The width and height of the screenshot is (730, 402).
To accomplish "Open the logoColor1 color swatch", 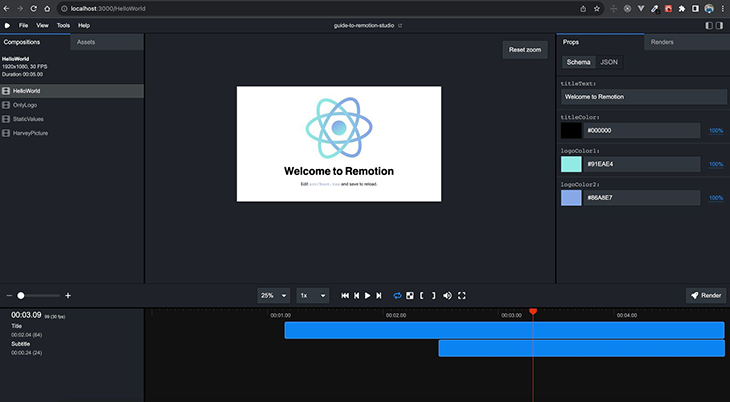I will pos(570,164).
